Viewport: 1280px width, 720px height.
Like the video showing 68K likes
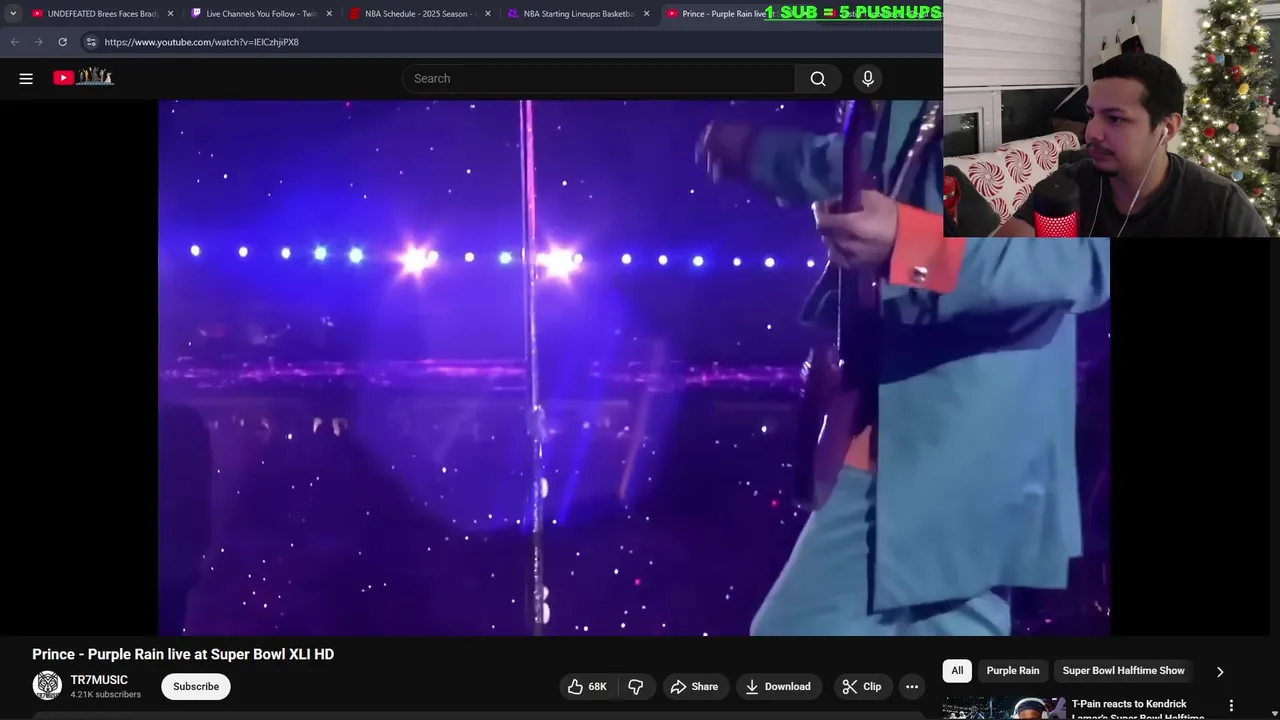pos(587,686)
